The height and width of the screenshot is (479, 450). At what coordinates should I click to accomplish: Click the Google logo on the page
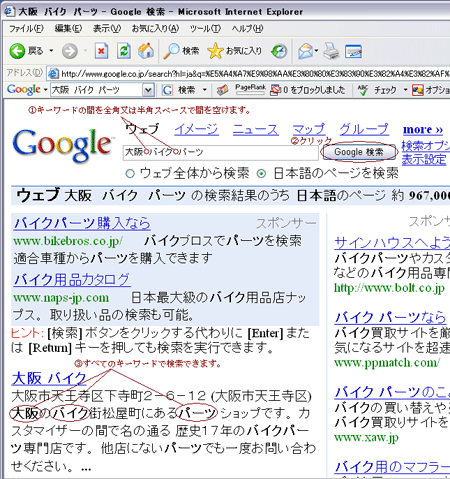62,146
